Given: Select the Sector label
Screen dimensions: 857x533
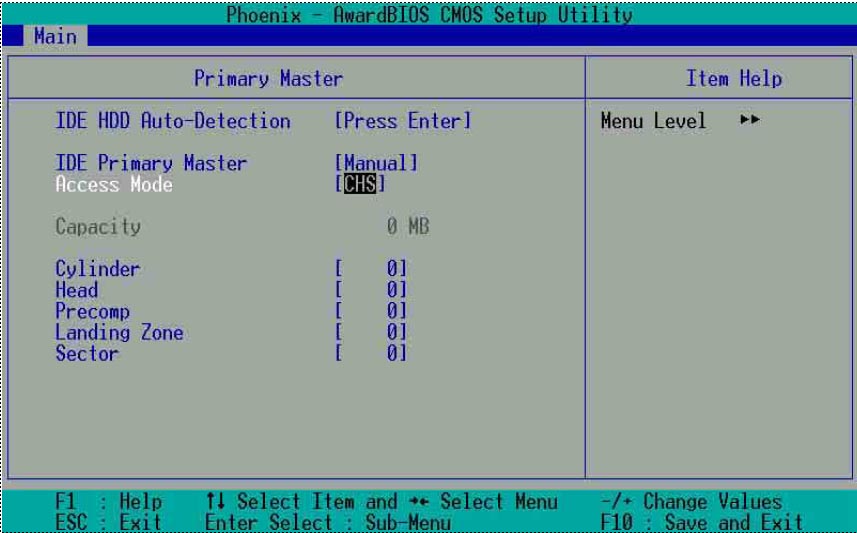Looking at the screenshot, I should pyautogui.click(x=87, y=353).
